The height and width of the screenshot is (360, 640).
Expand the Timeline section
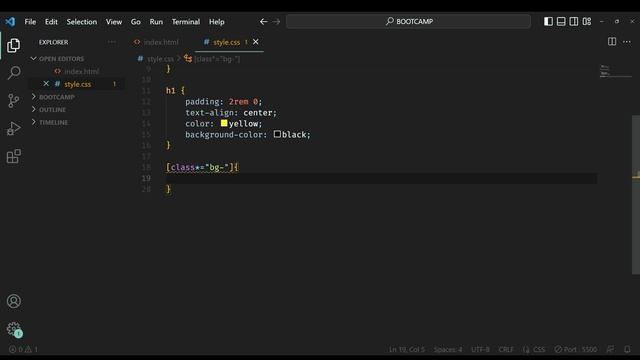pyautogui.click(x=53, y=122)
